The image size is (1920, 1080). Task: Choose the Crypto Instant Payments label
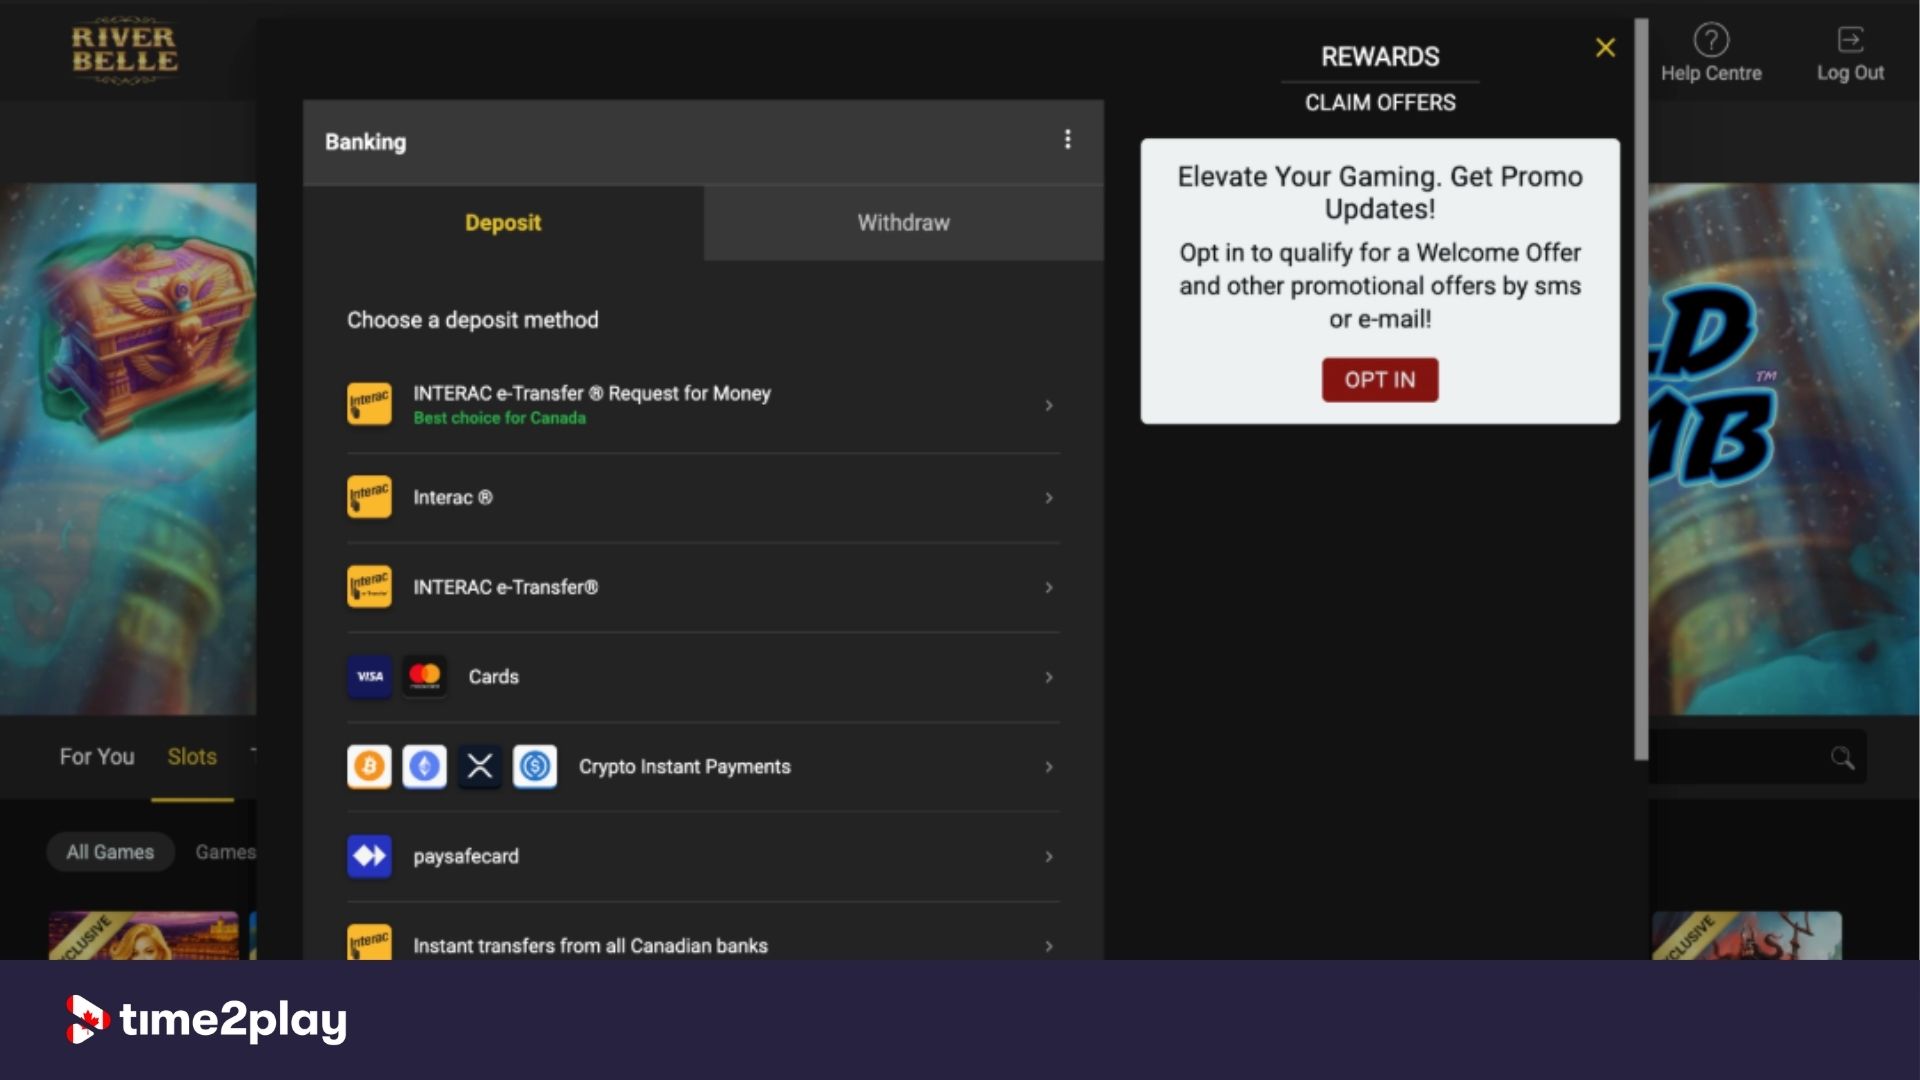[685, 767]
